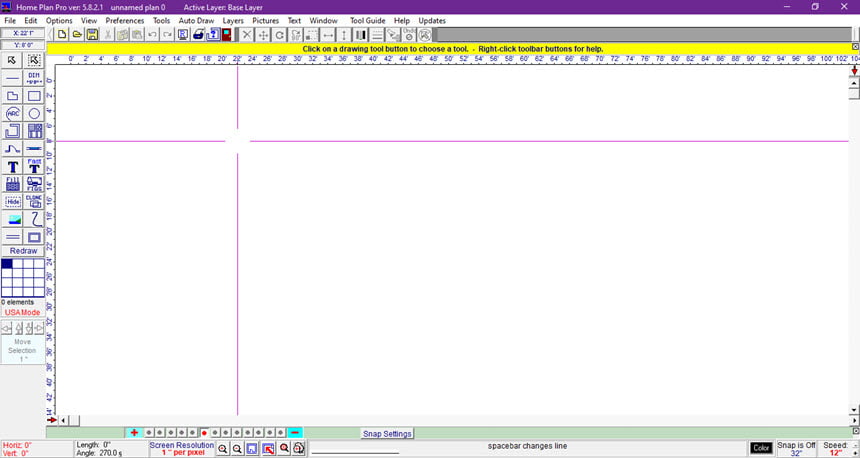Open the Edit menu
Image resolution: width=860 pixels, height=458 pixels.
coord(31,21)
